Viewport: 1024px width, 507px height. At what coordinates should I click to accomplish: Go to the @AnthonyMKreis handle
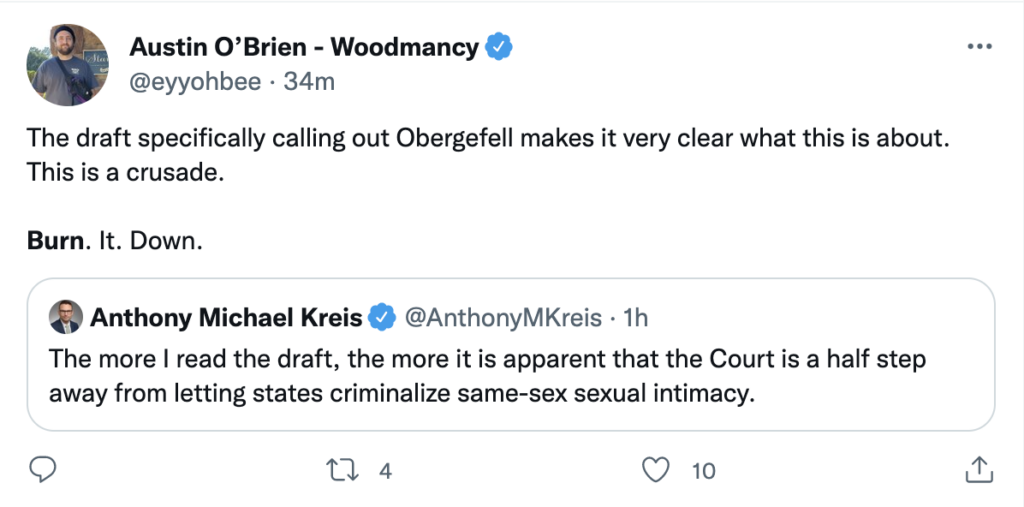pyautogui.click(x=502, y=318)
